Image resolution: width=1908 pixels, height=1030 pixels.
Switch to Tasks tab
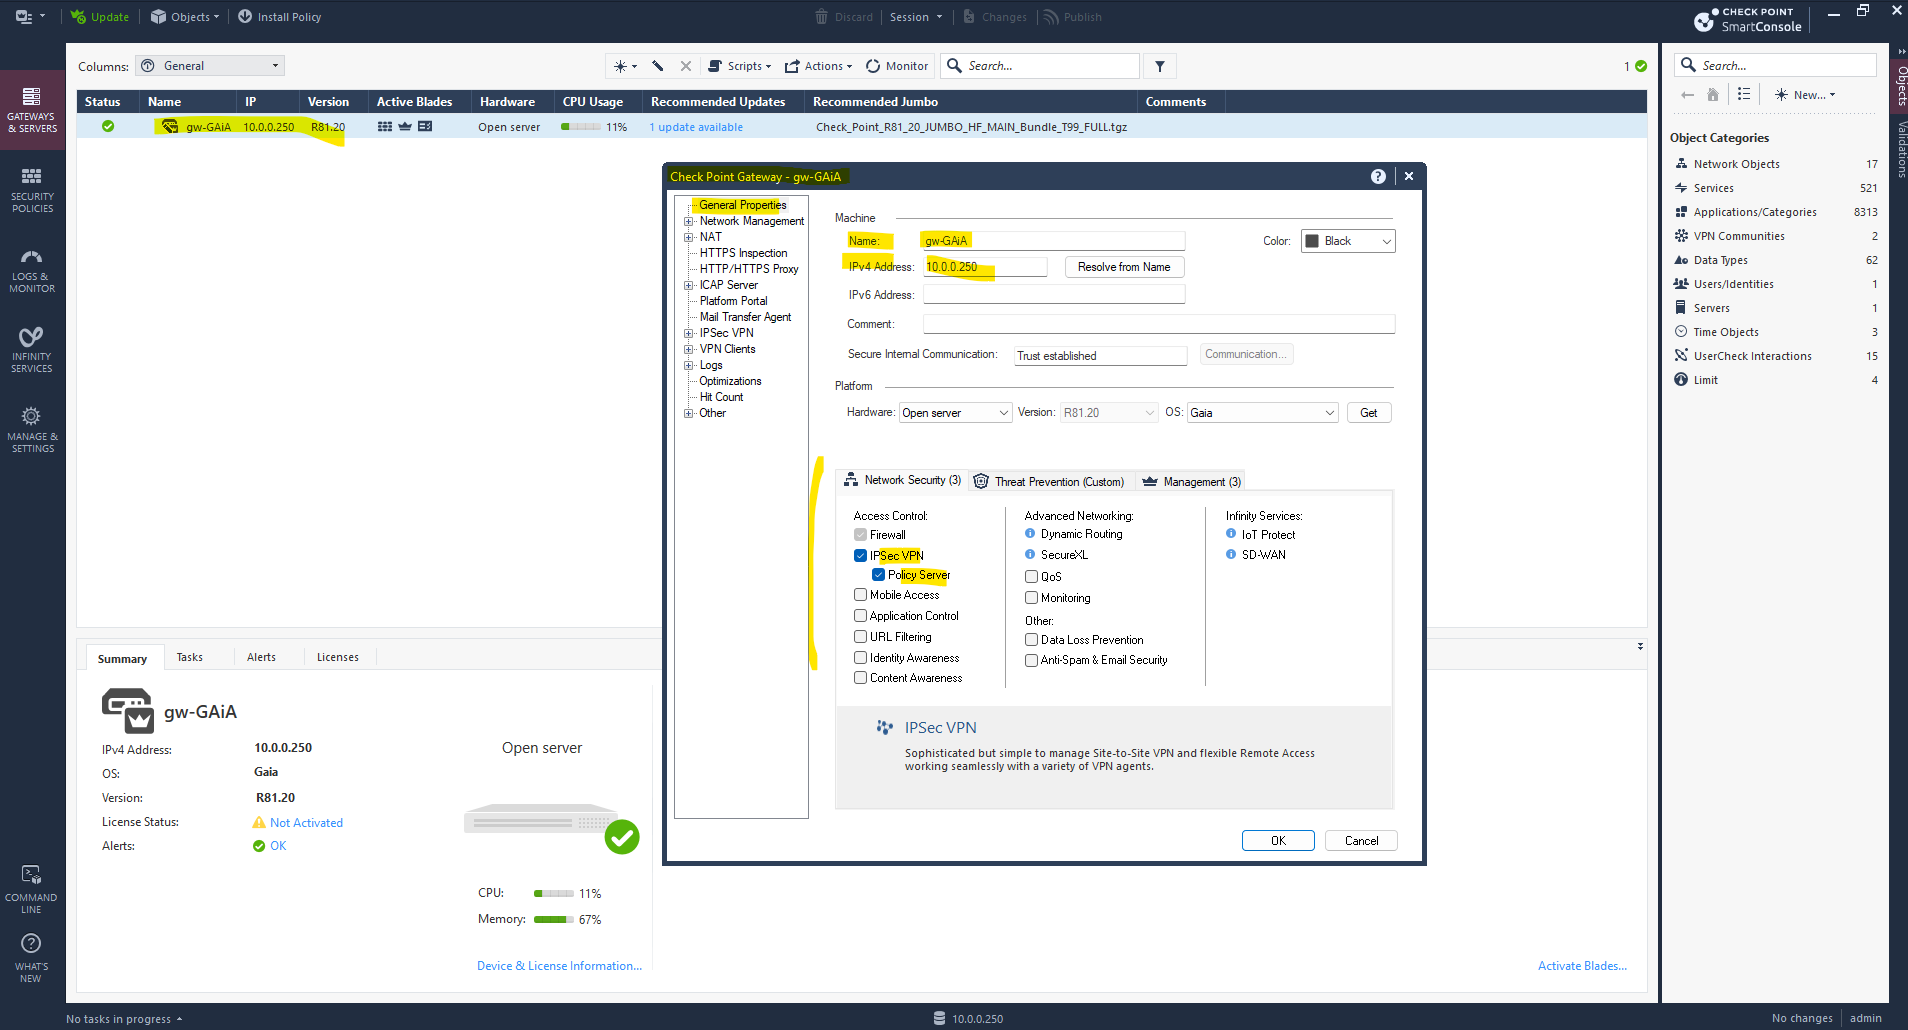click(190, 657)
